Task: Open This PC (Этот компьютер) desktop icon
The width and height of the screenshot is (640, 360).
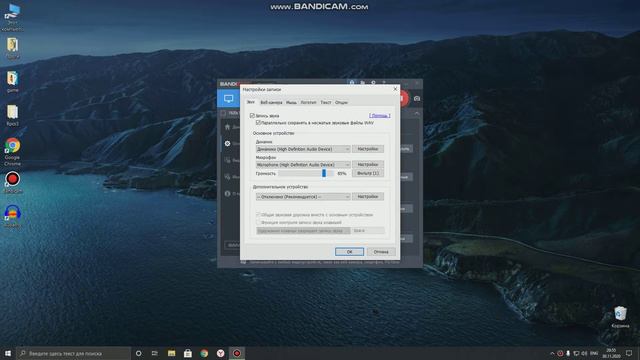Action: click(x=12, y=17)
